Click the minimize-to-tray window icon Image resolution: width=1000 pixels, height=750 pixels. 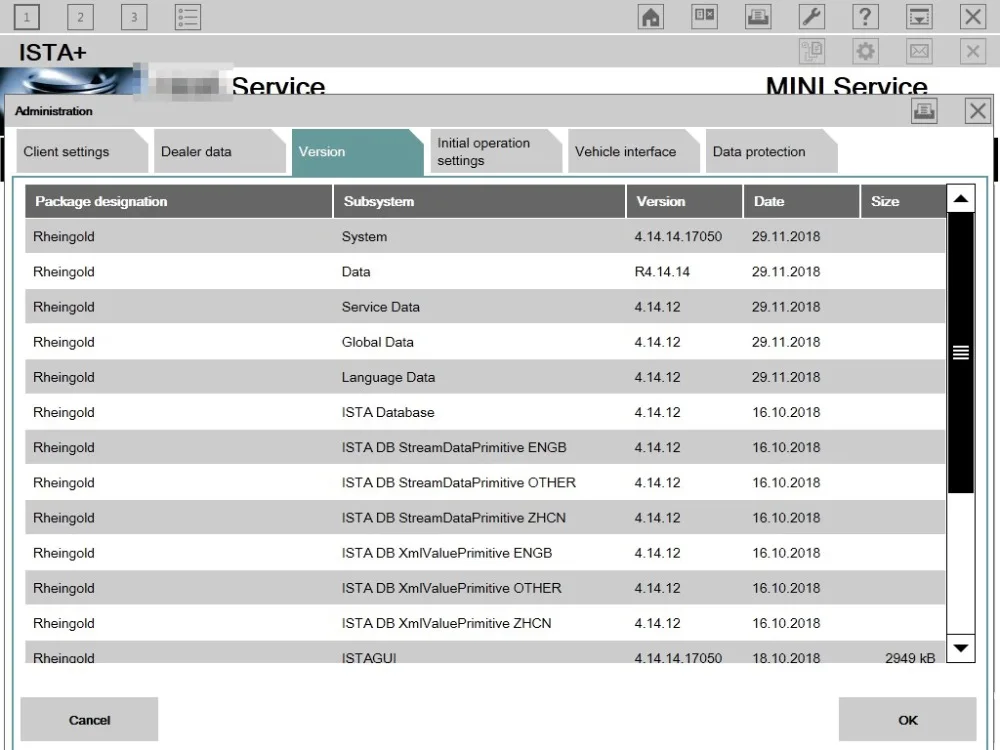pos(919,17)
